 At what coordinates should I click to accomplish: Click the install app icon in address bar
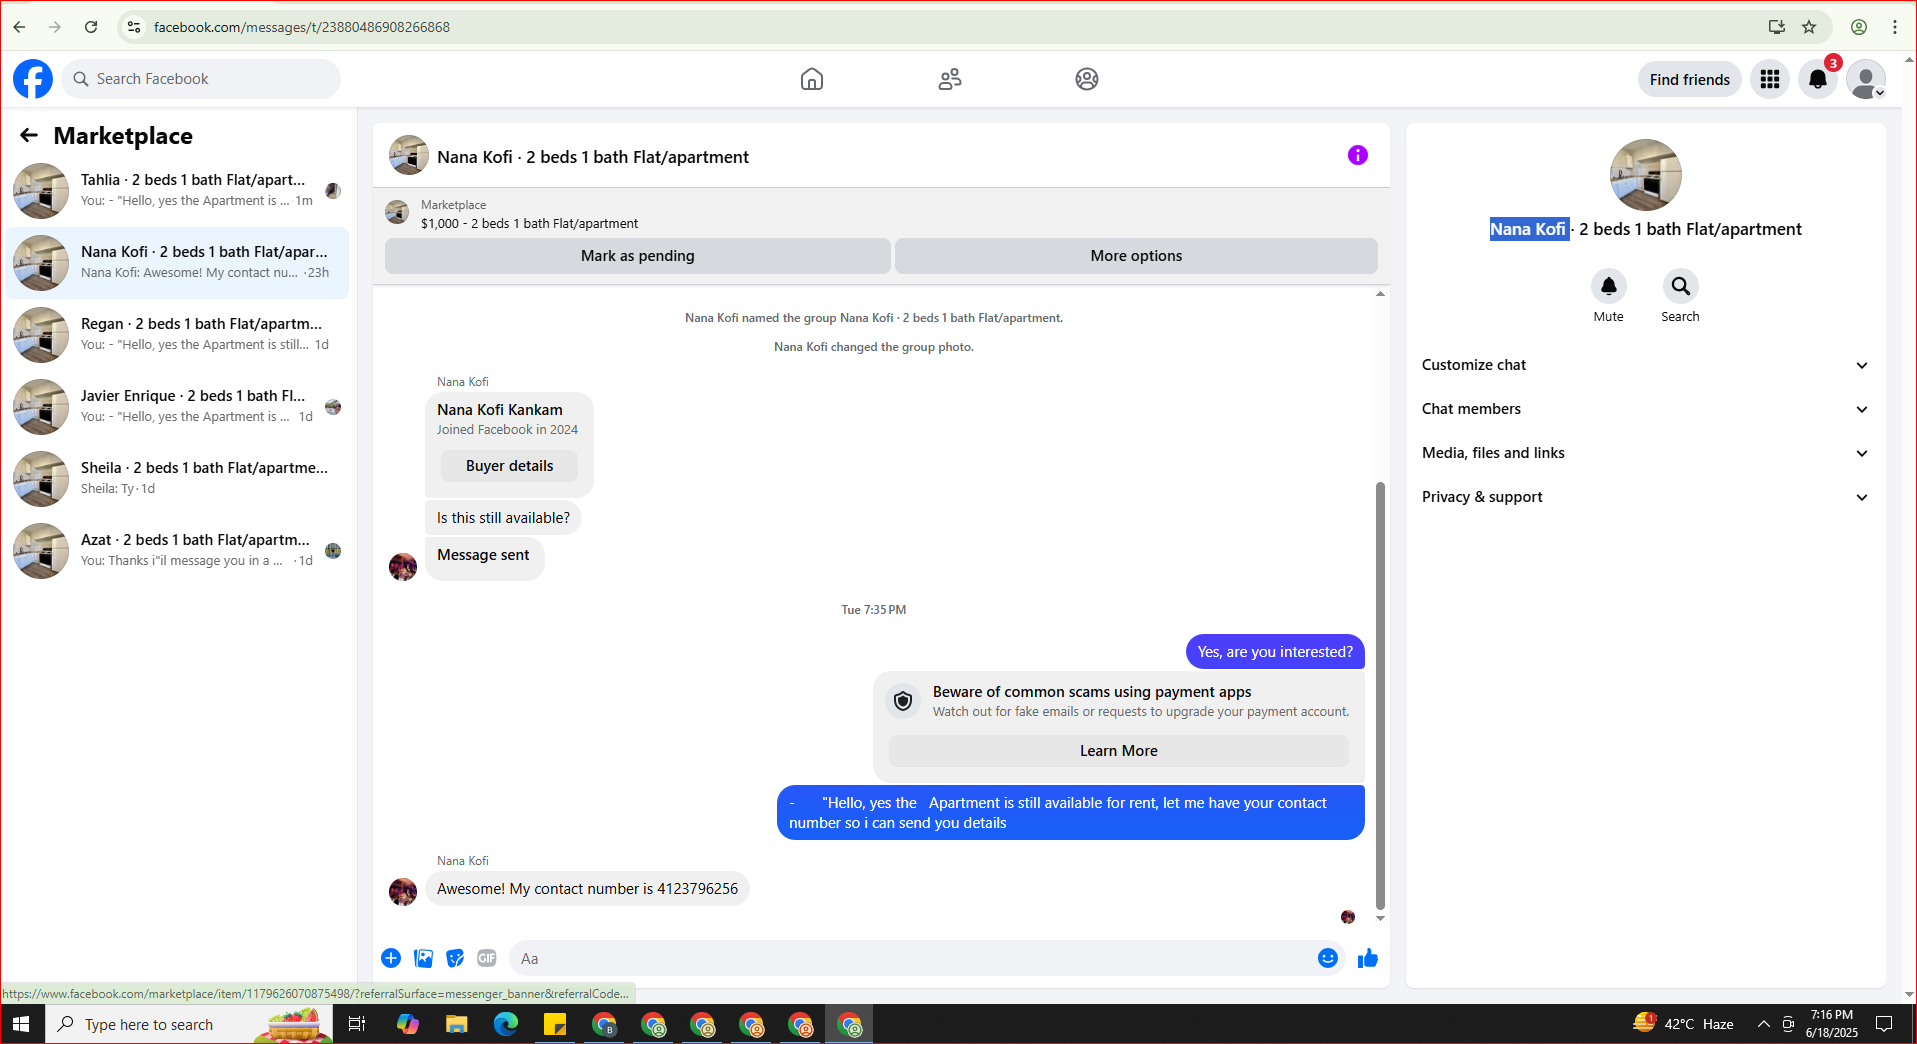[1777, 27]
